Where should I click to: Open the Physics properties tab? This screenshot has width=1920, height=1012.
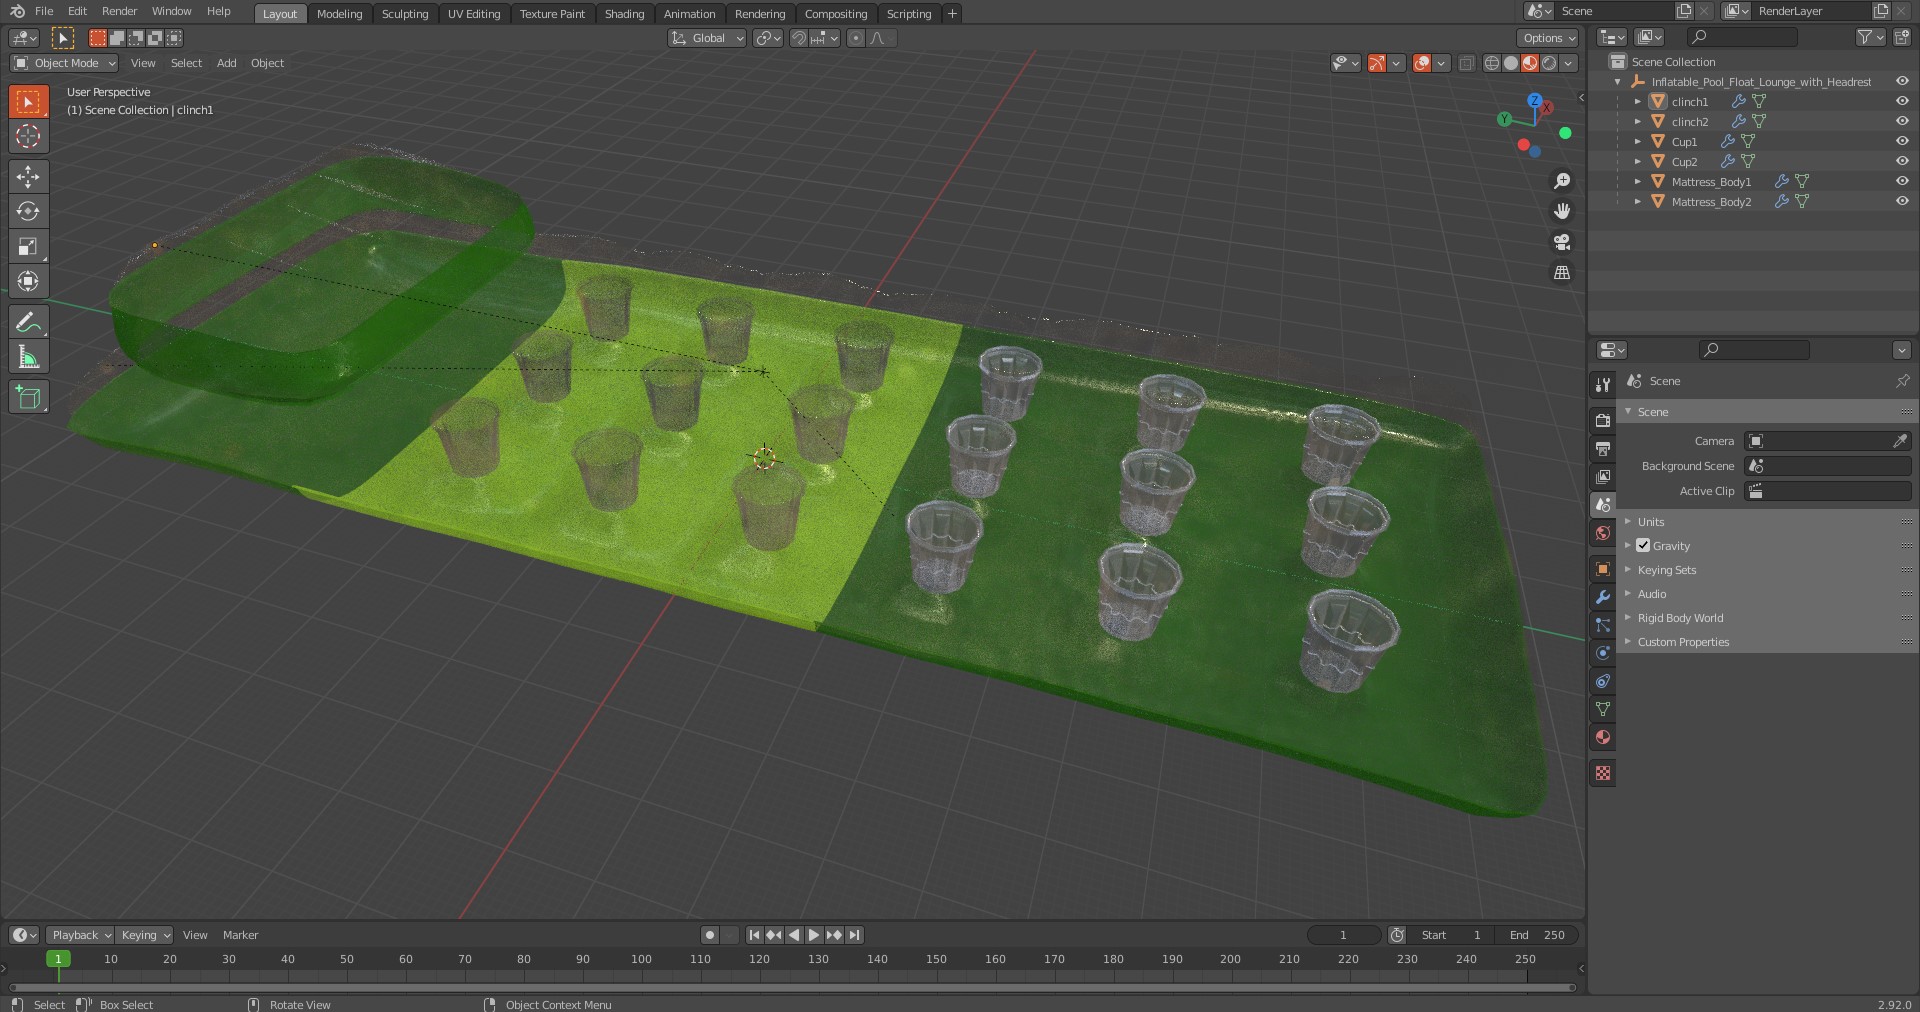point(1603,653)
